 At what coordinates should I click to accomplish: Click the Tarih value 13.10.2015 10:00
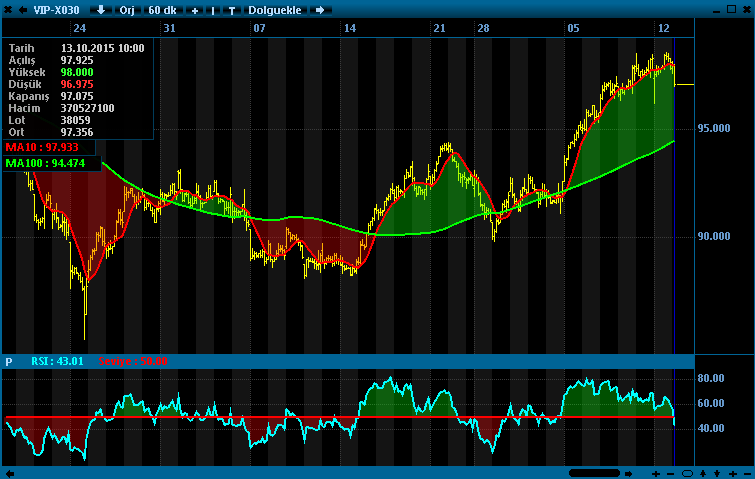tap(103, 48)
